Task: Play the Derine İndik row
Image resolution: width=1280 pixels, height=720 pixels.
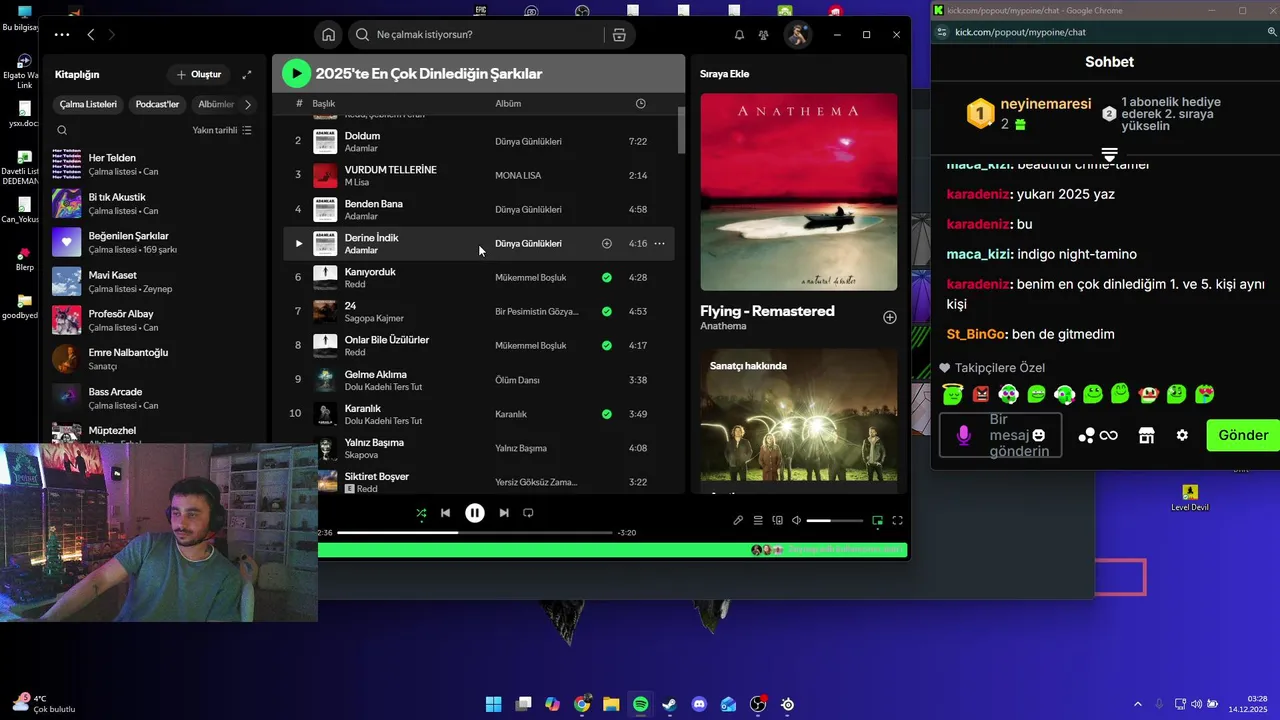Action: [298, 243]
